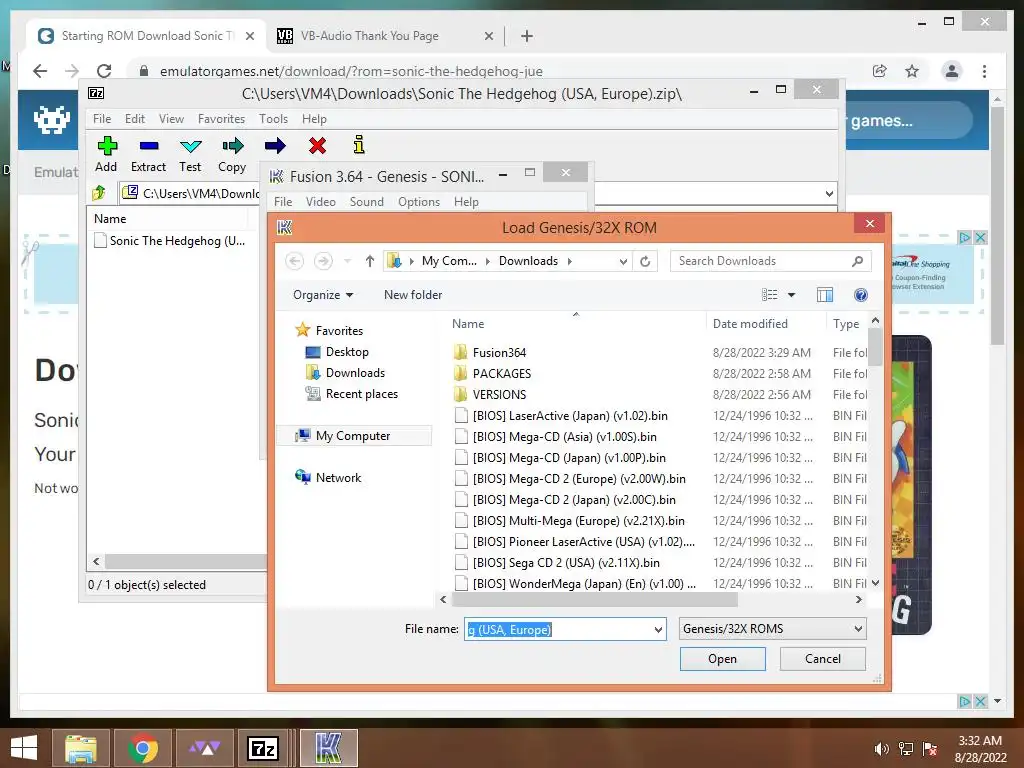The image size is (1024, 768).
Task: Click the blue Move arrow in 7-Zip
Action: (x=275, y=146)
